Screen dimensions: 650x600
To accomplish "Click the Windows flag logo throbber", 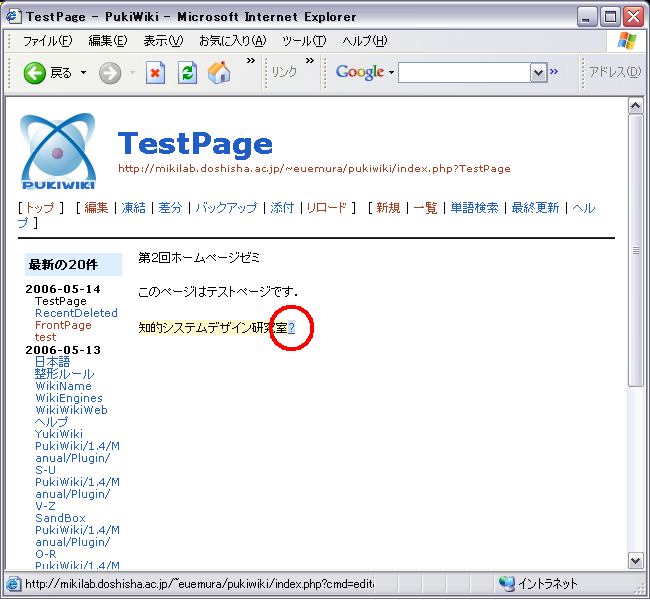I will click(x=627, y=41).
